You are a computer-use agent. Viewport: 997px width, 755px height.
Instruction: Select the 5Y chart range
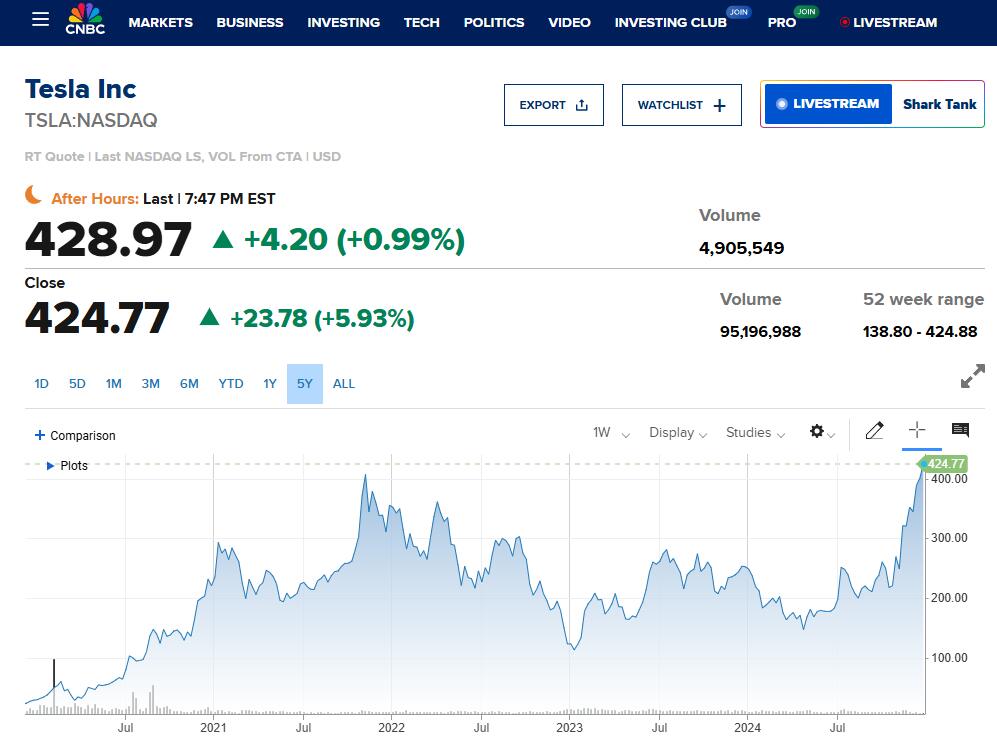pyautogui.click(x=305, y=384)
